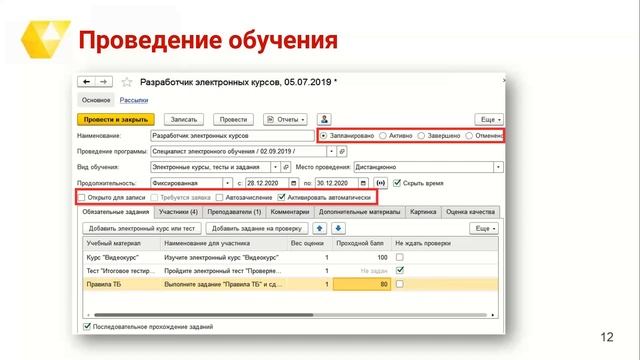
Task: Go forward with the right arrow button
Action: (104, 82)
